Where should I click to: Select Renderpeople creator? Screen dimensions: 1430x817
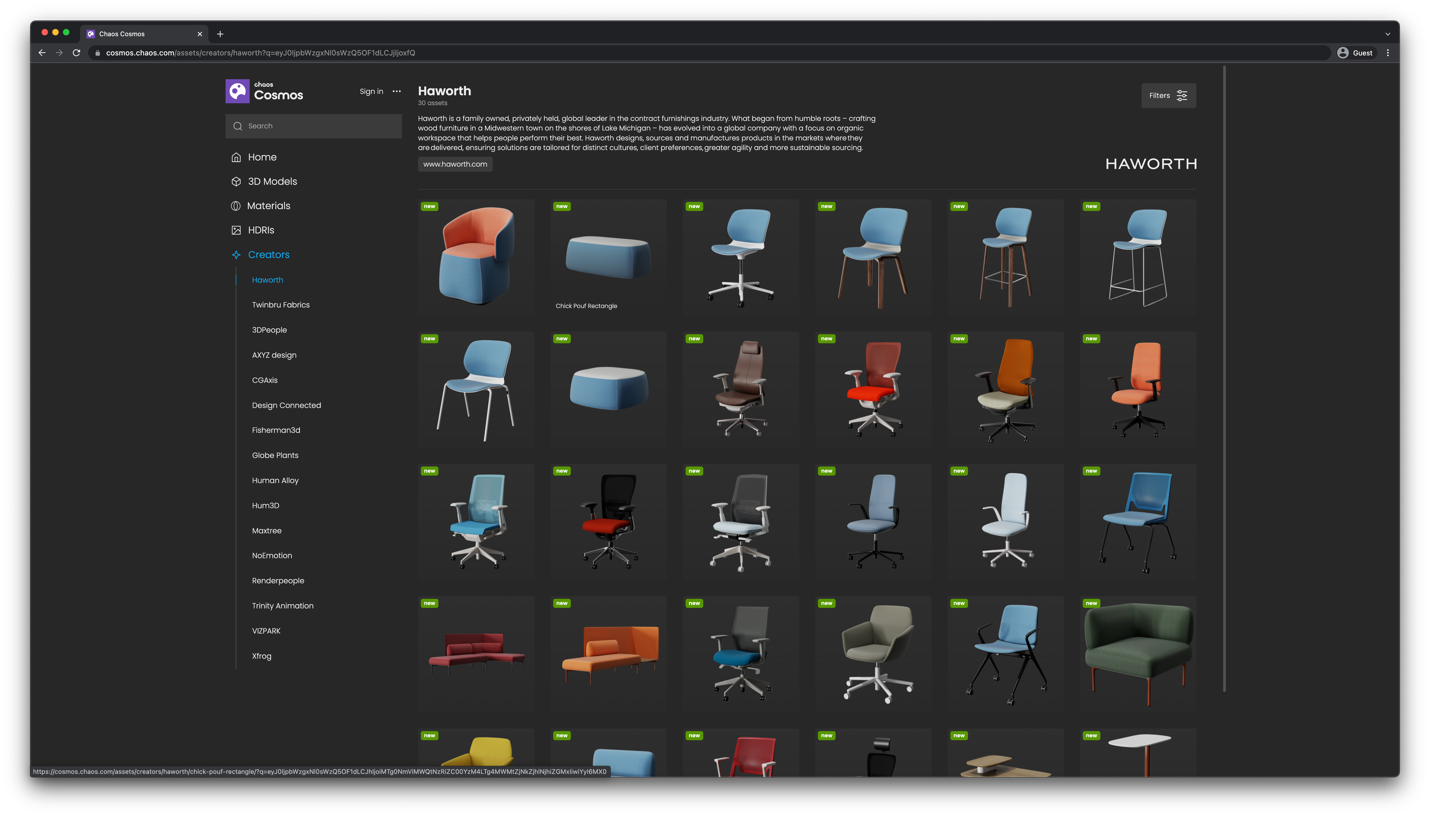coord(278,581)
